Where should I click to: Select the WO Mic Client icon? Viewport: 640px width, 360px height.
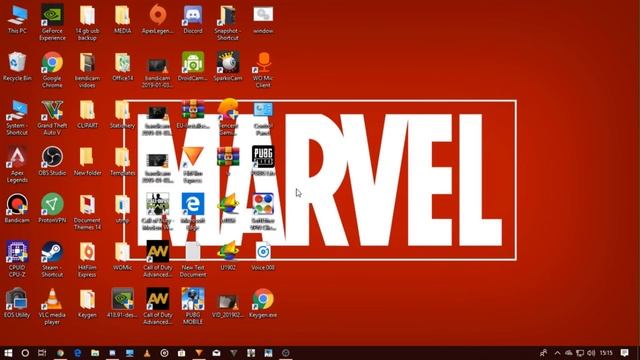tap(263, 70)
